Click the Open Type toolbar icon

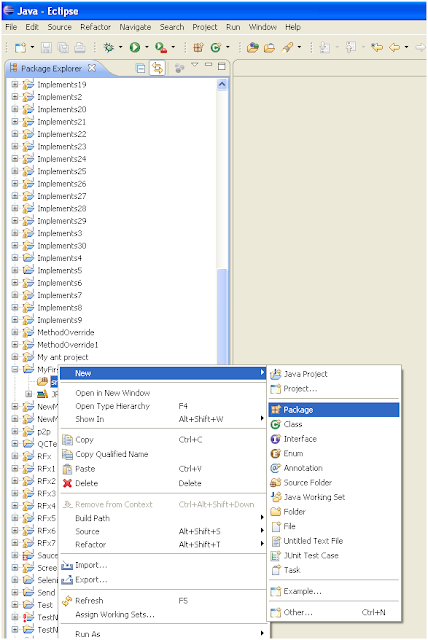pos(253,48)
